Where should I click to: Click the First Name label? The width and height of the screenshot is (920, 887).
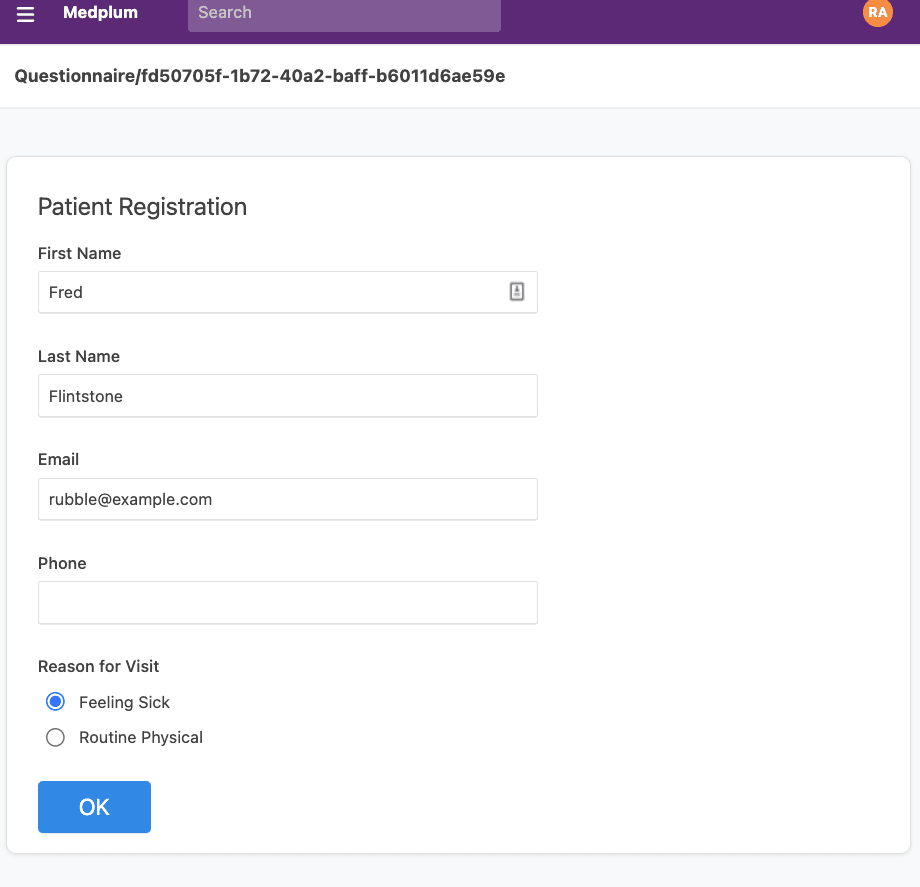click(x=79, y=254)
